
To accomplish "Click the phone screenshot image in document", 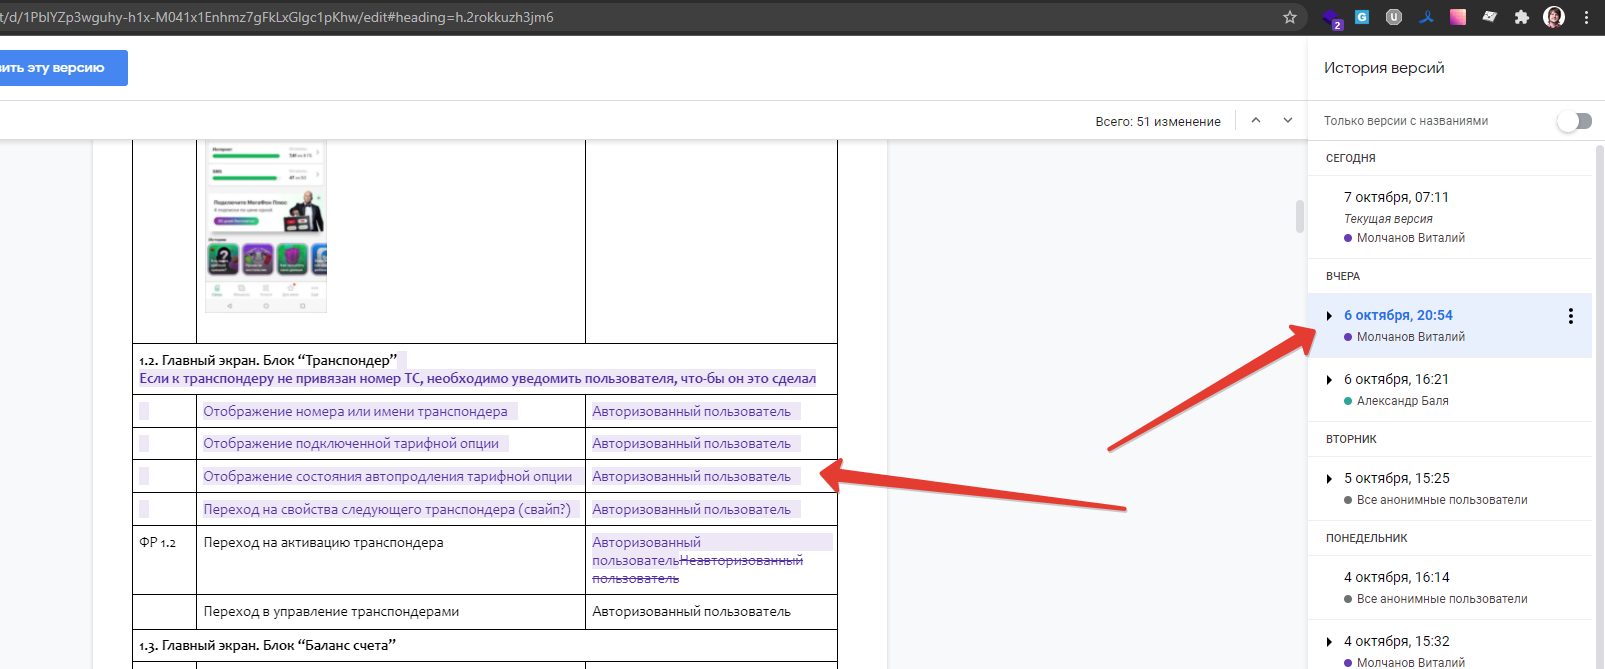I will 266,227.
